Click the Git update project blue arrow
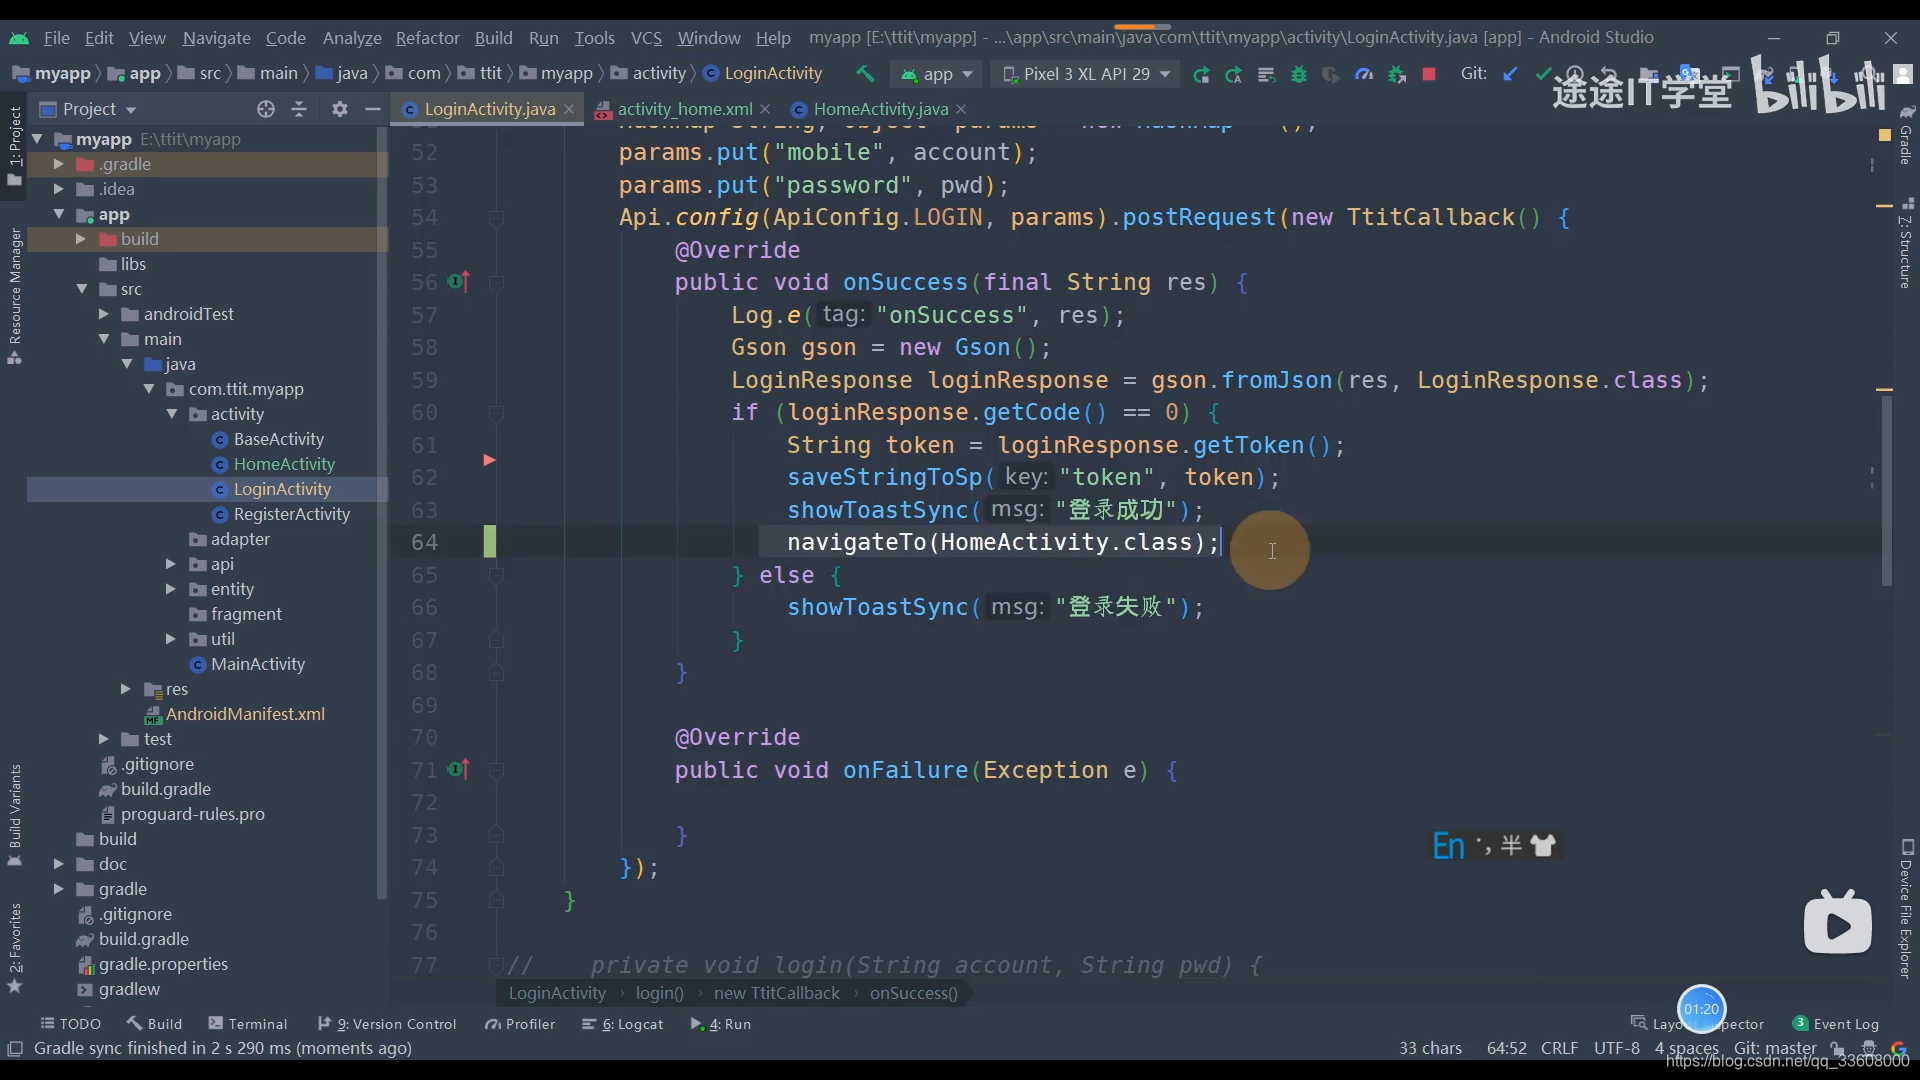 1510,73
